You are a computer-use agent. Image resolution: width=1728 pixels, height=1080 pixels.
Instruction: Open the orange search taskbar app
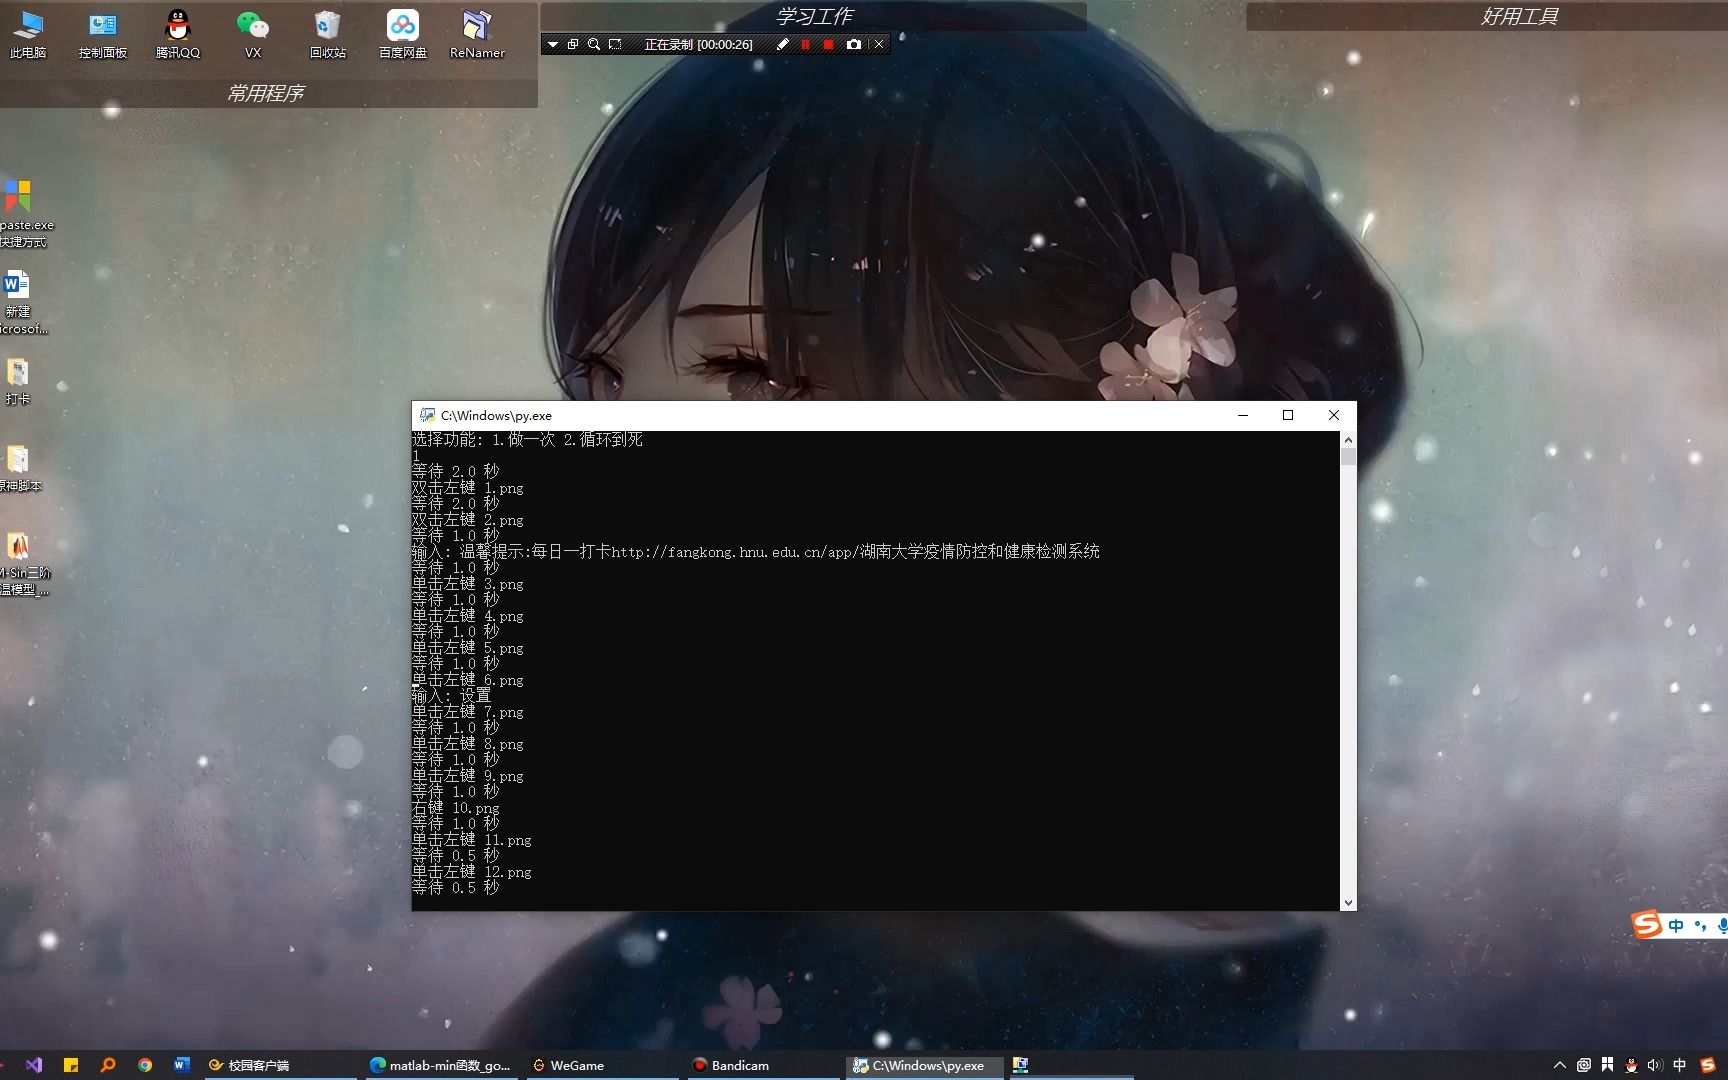(x=108, y=1065)
